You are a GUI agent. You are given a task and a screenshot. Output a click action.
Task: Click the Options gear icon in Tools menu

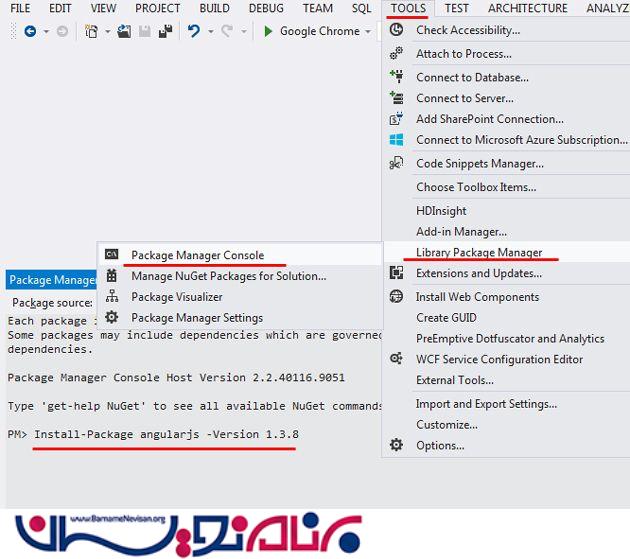point(396,445)
